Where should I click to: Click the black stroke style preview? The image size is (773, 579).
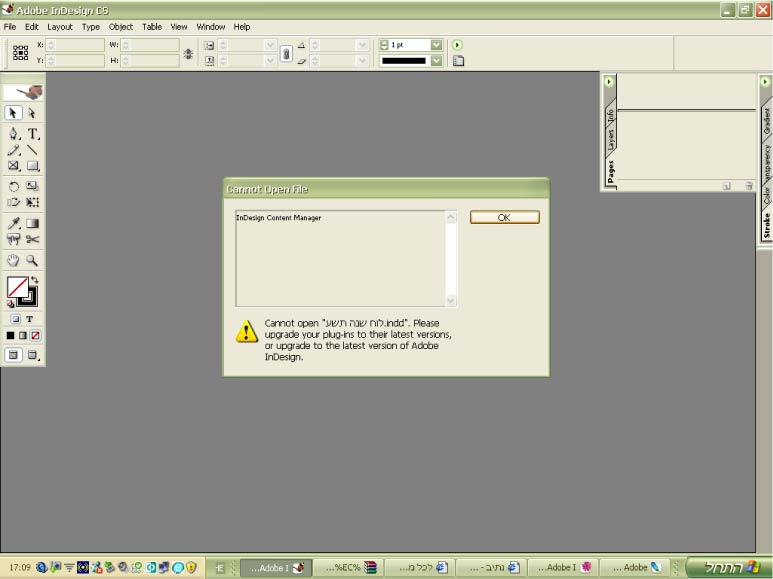pos(404,61)
